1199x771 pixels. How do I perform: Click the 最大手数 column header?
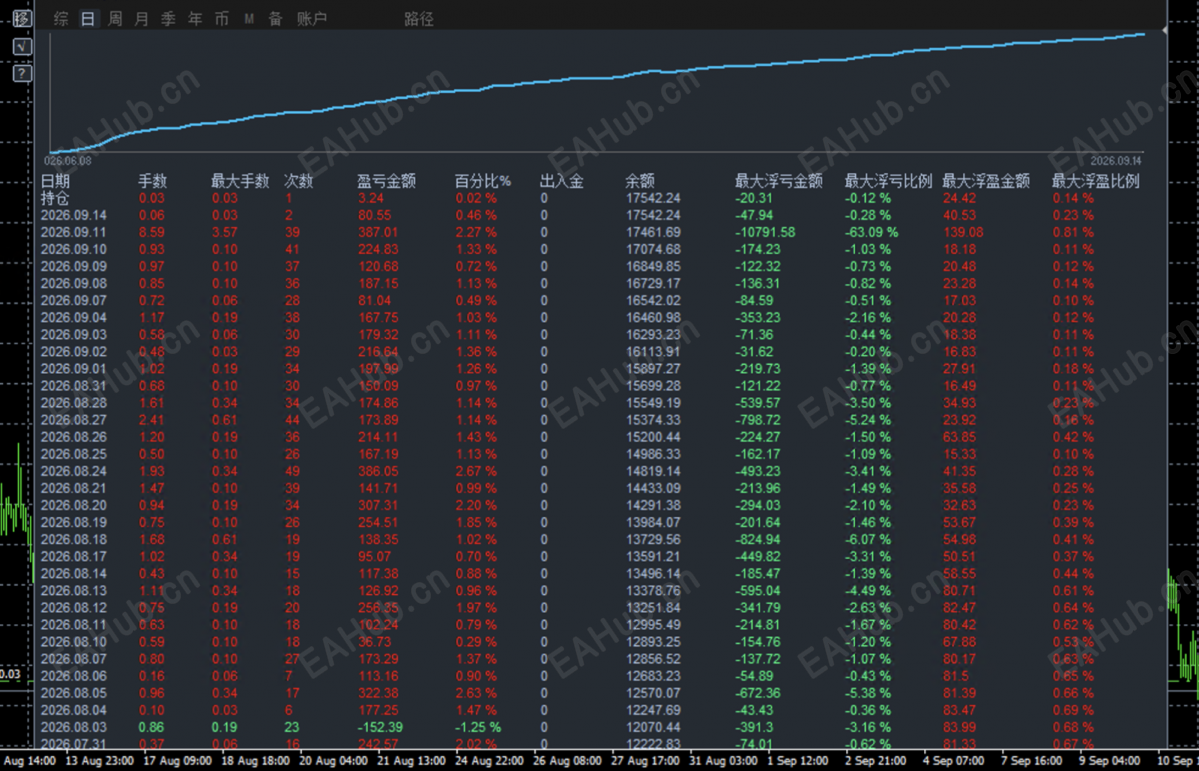pyautogui.click(x=240, y=181)
